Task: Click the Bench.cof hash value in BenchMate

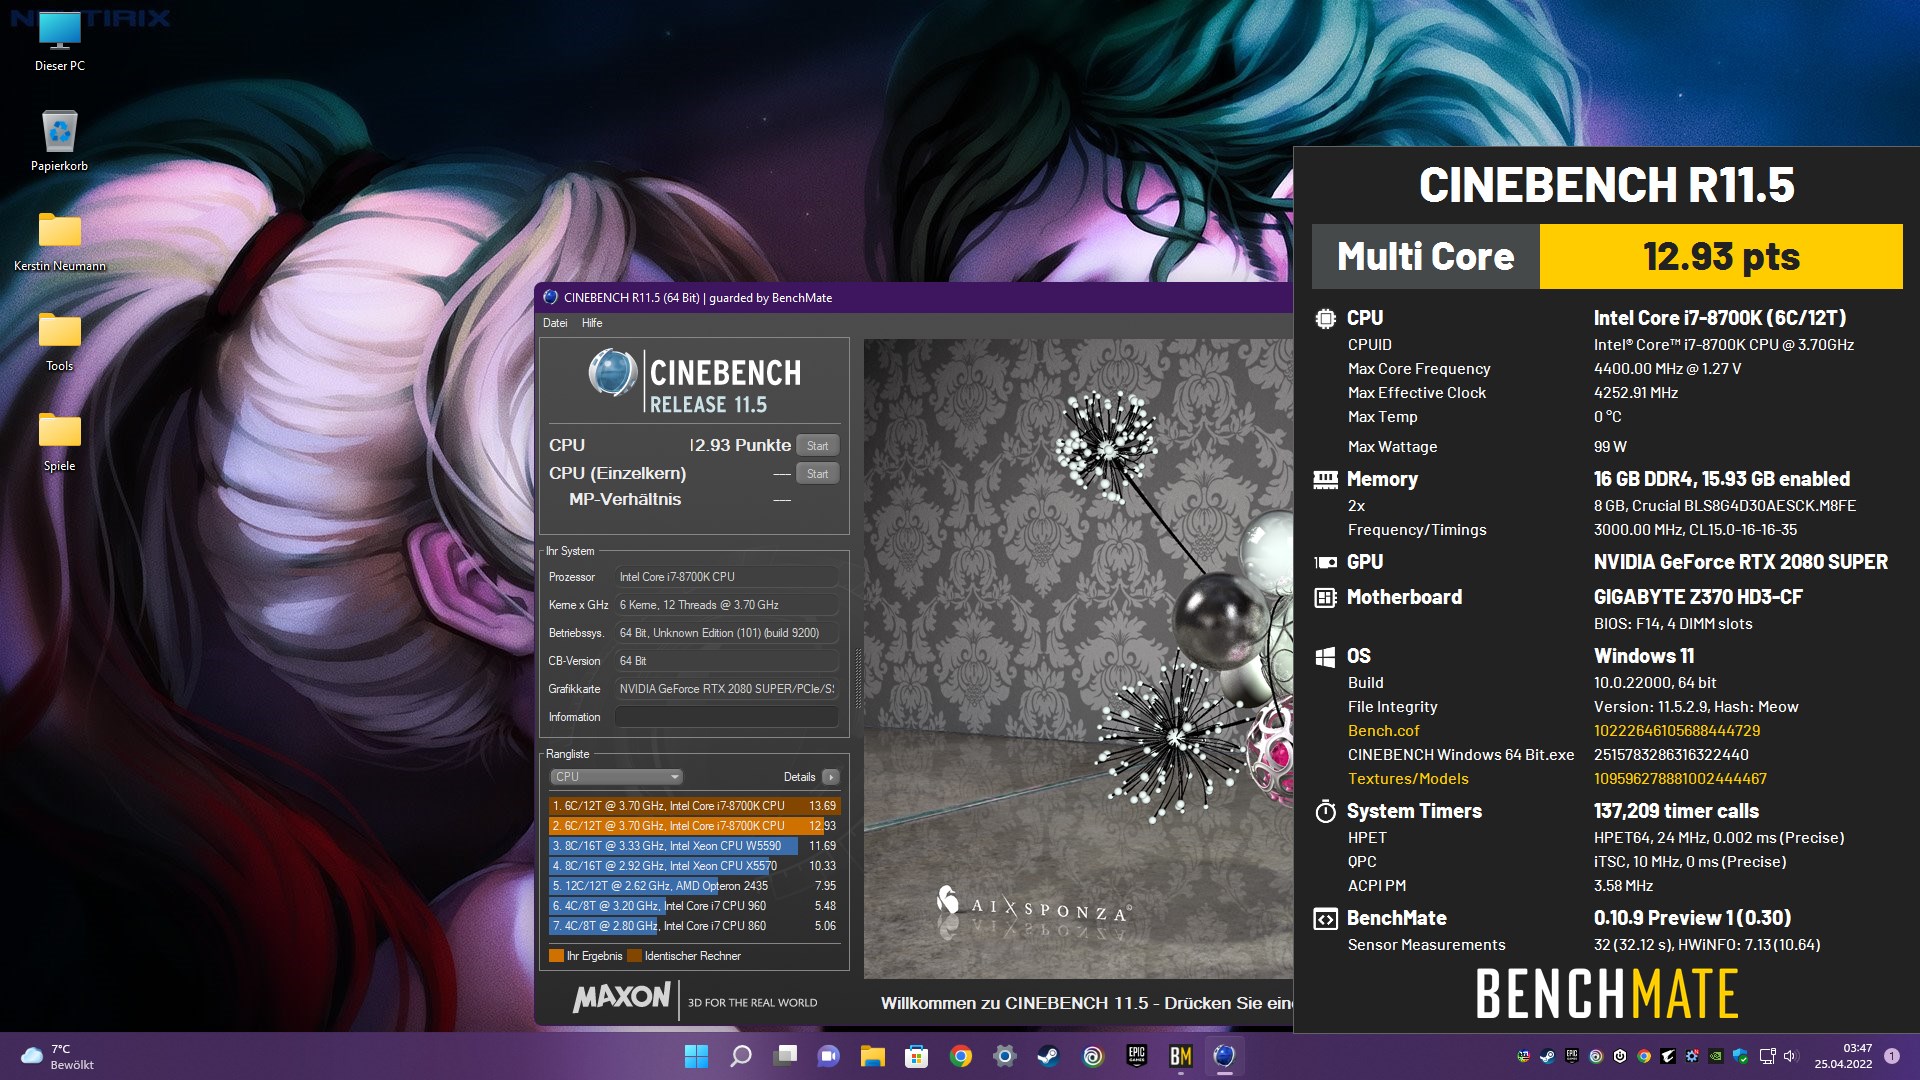Action: (x=1676, y=731)
